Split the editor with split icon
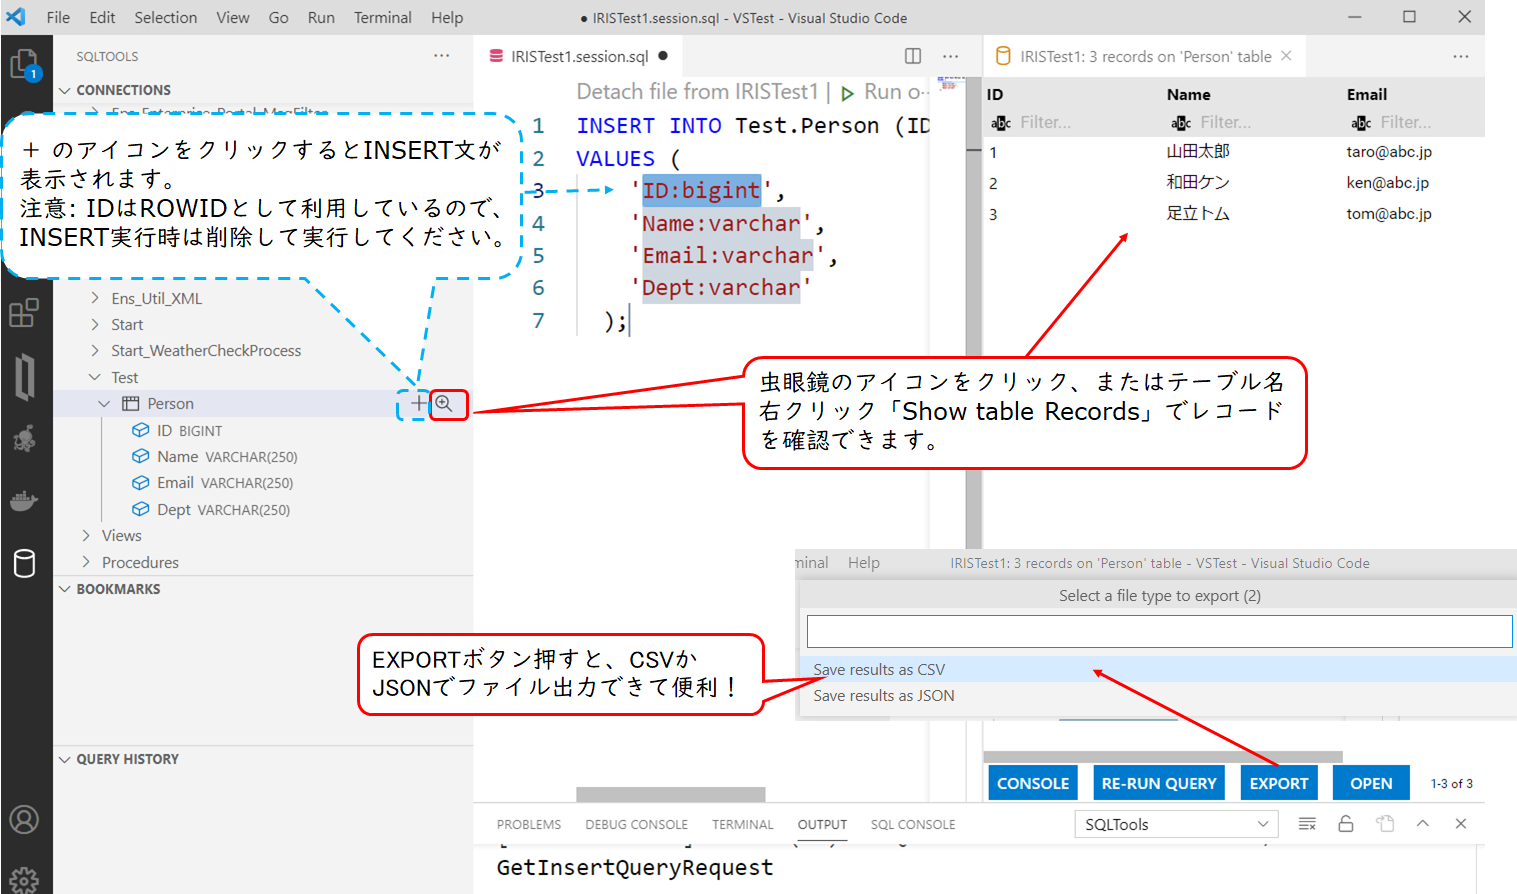 tap(913, 56)
